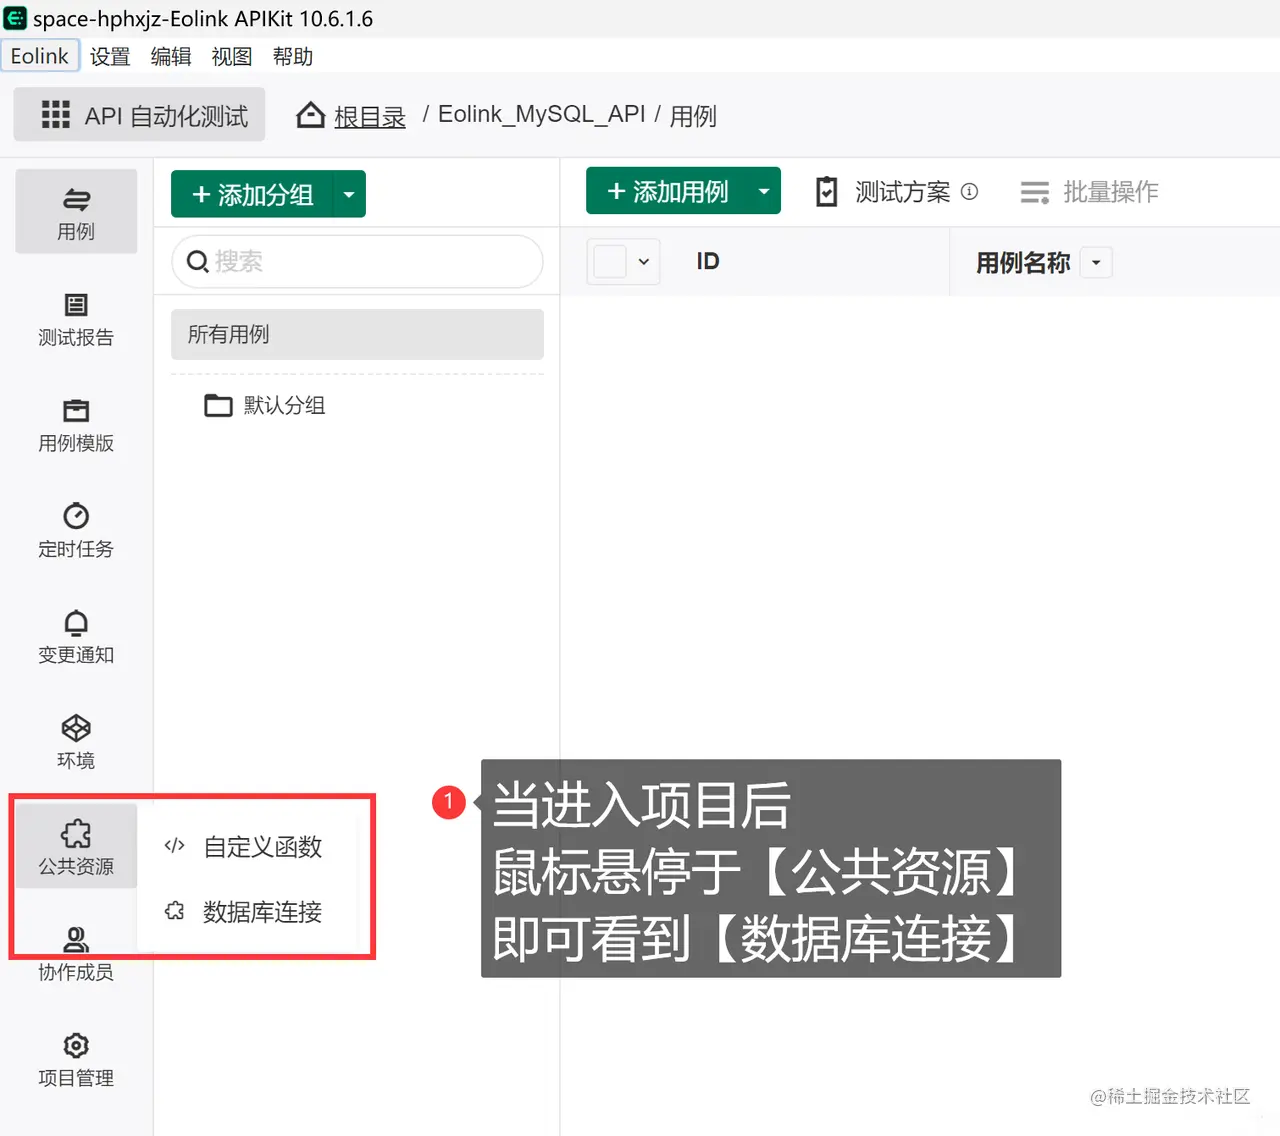
Task: Click the 批量操作 list icon
Action: point(1035,192)
